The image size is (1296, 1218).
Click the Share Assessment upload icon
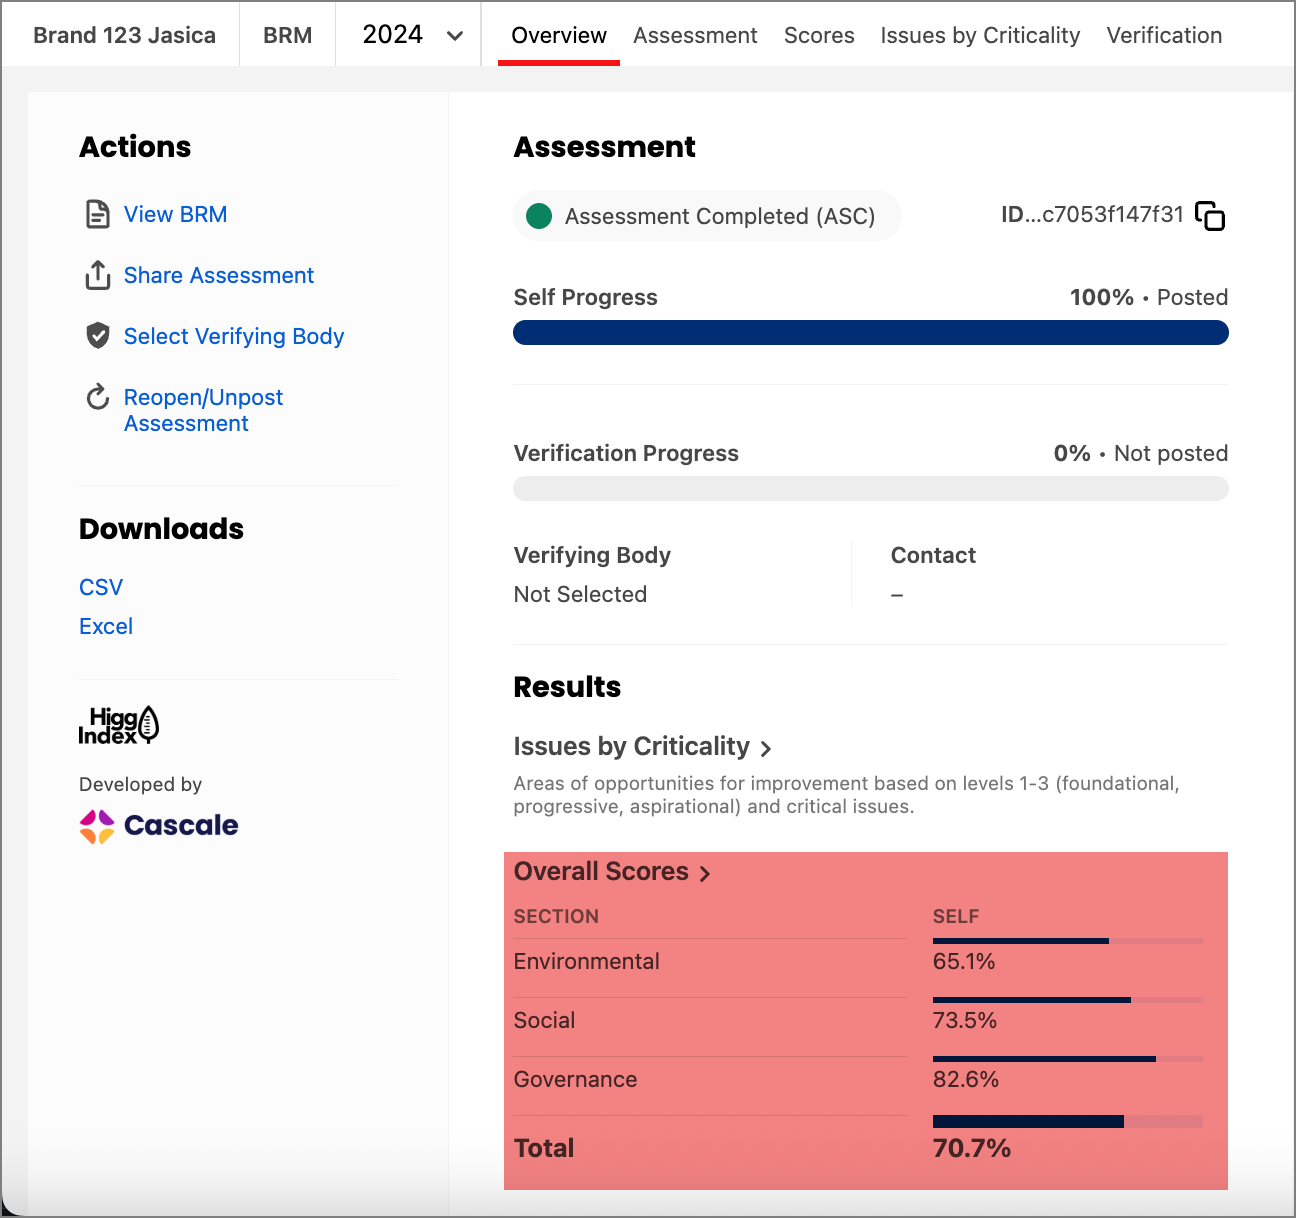[97, 275]
